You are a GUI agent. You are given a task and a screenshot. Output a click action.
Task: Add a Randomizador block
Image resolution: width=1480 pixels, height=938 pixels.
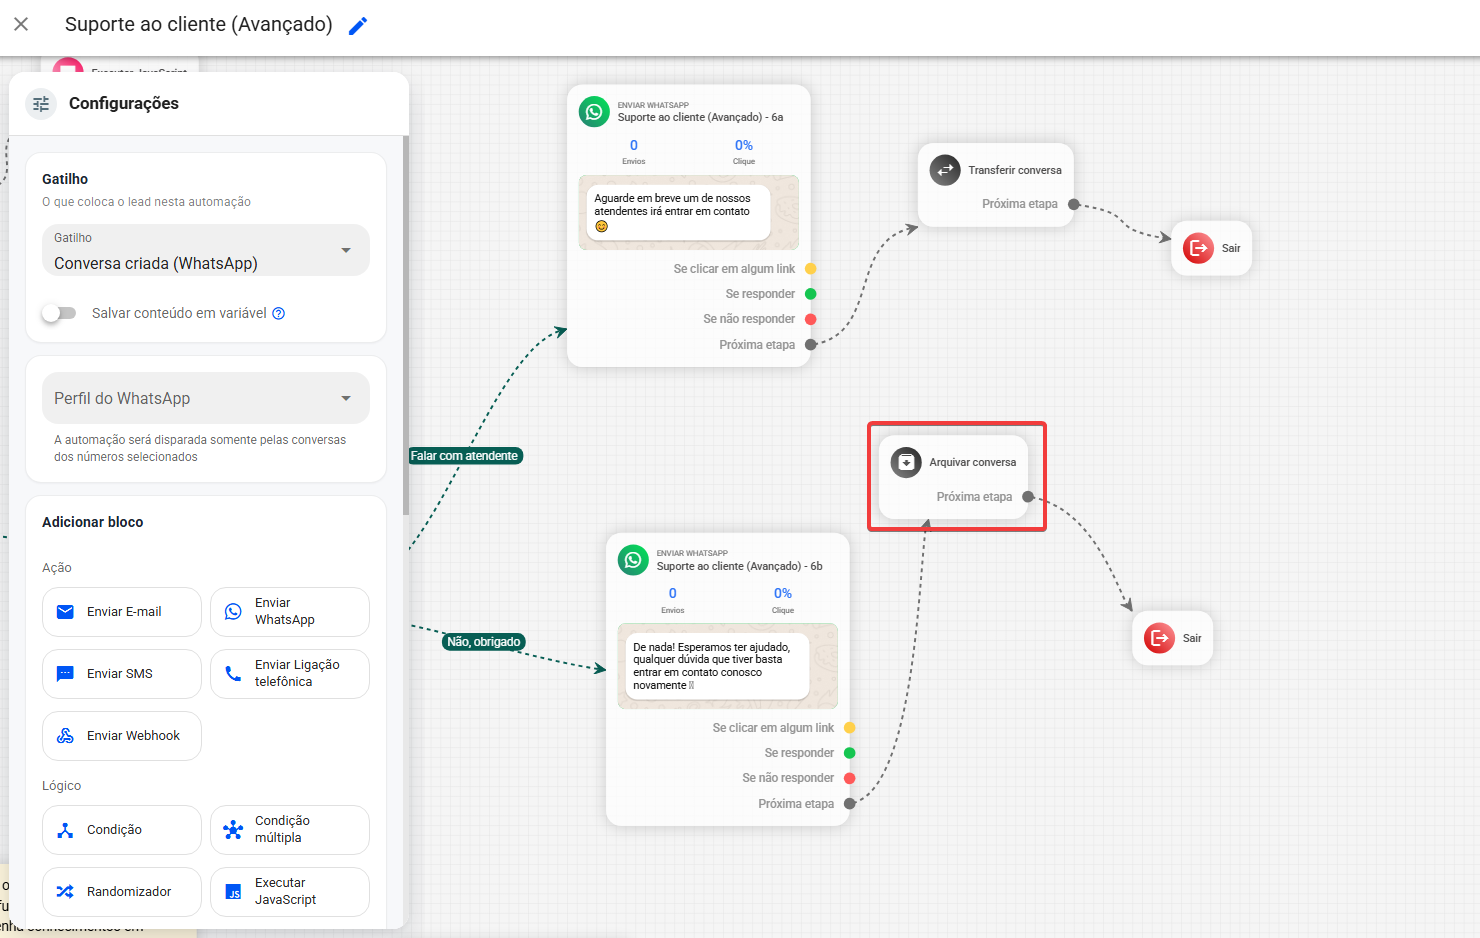click(122, 892)
